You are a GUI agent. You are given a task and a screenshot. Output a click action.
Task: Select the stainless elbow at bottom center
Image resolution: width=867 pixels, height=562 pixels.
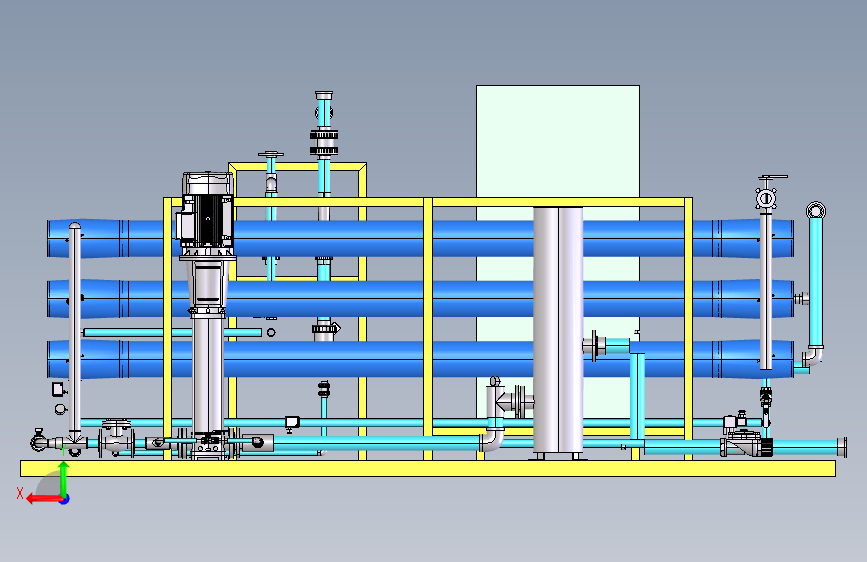click(x=492, y=441)
